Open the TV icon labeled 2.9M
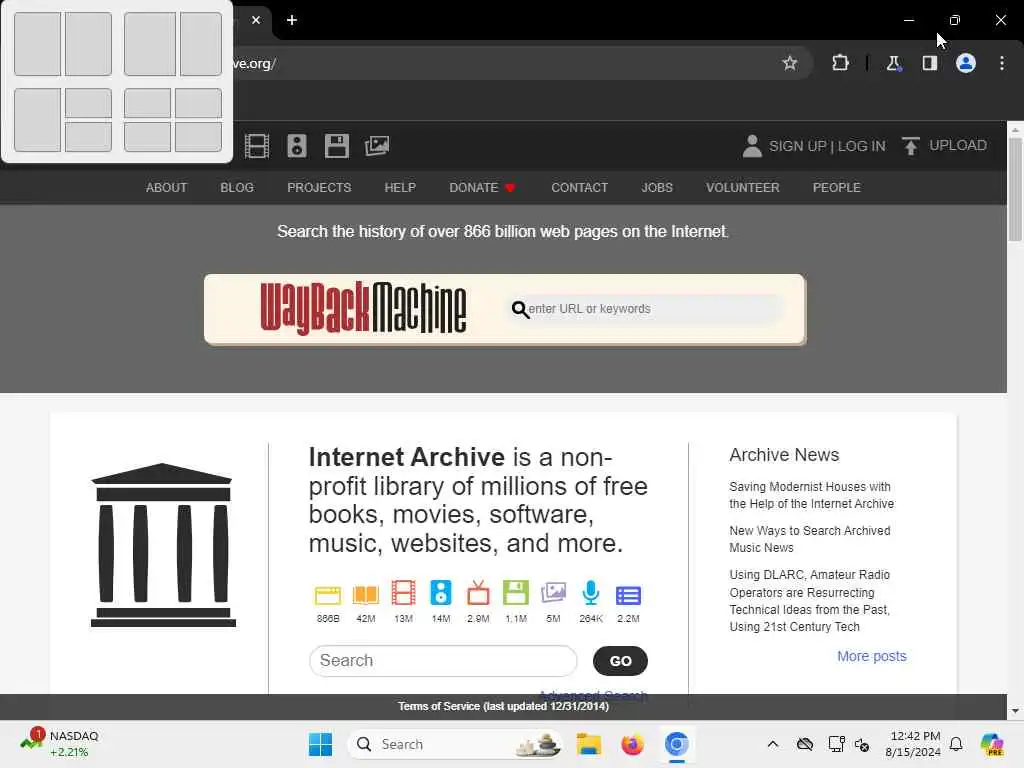Viewport: 1024px width, 768px height. point(478,593)
